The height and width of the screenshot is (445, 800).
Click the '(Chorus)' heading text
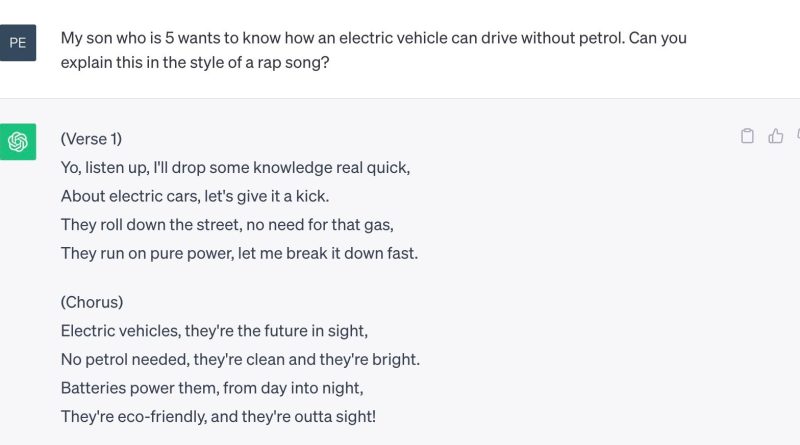tap(92, 302)
